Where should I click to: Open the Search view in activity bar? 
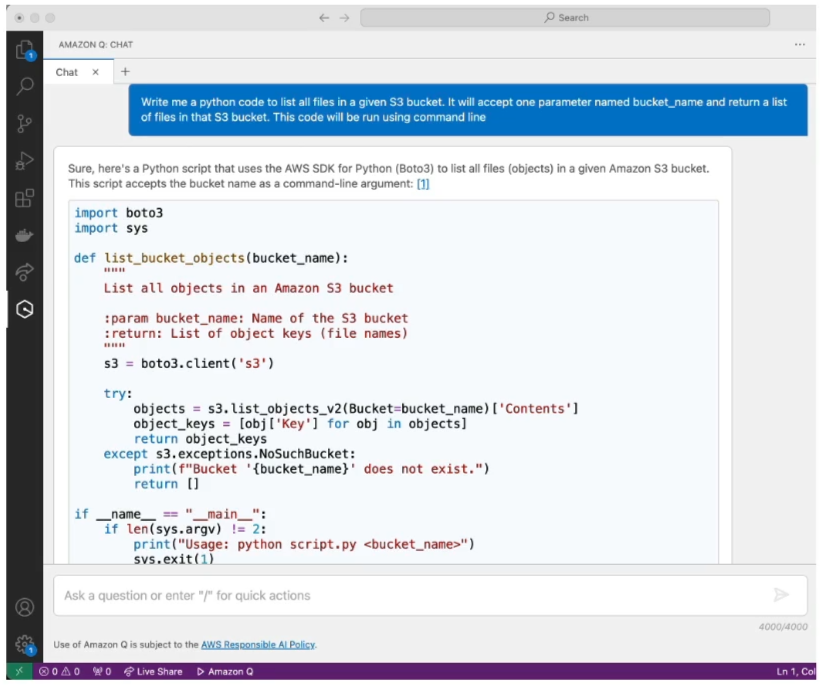tap(25, 87)
